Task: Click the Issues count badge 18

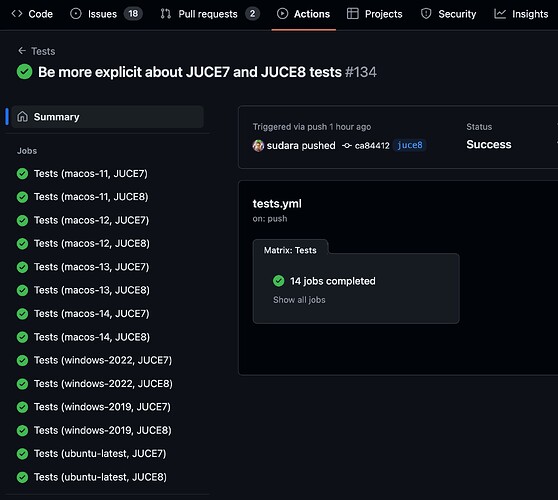Action: (x=133, y=14)
